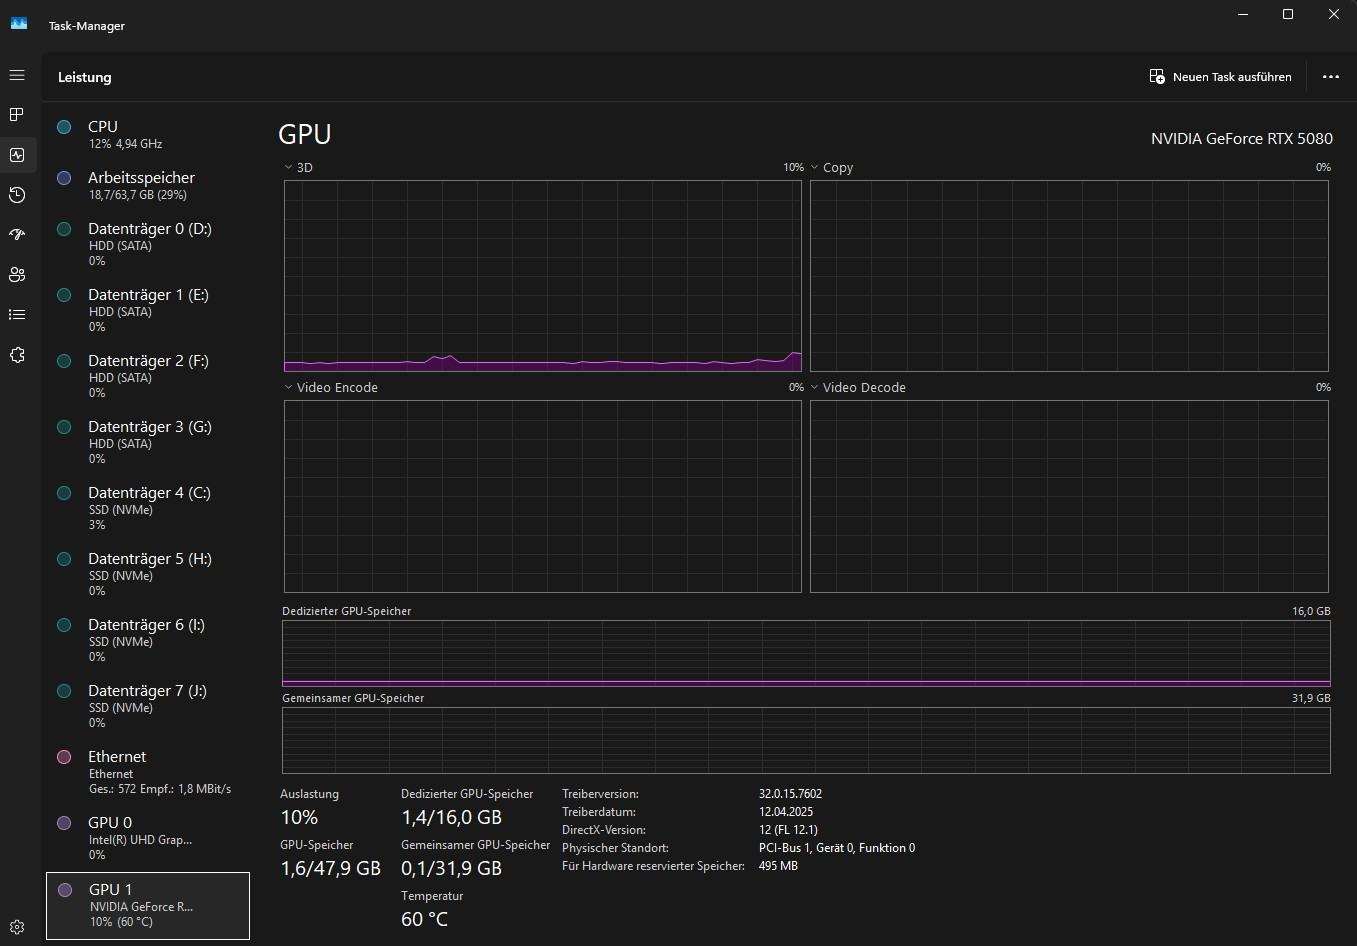
Task: Open the App history page icon
Action: click(17, 195)
